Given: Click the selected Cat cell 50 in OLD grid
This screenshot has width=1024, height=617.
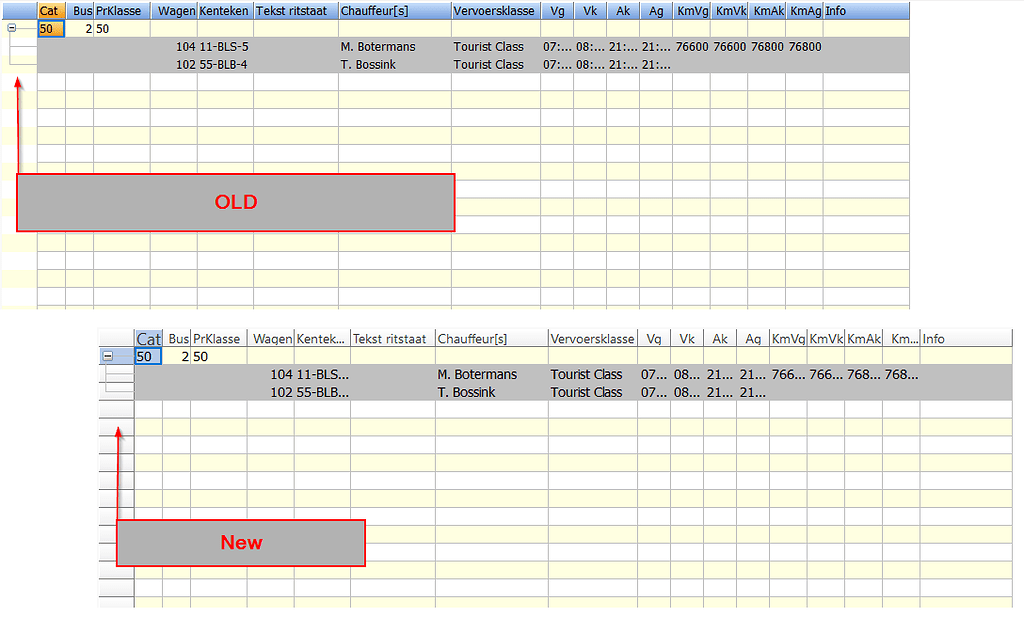Looking at the screenshot, I should point(51,29).
